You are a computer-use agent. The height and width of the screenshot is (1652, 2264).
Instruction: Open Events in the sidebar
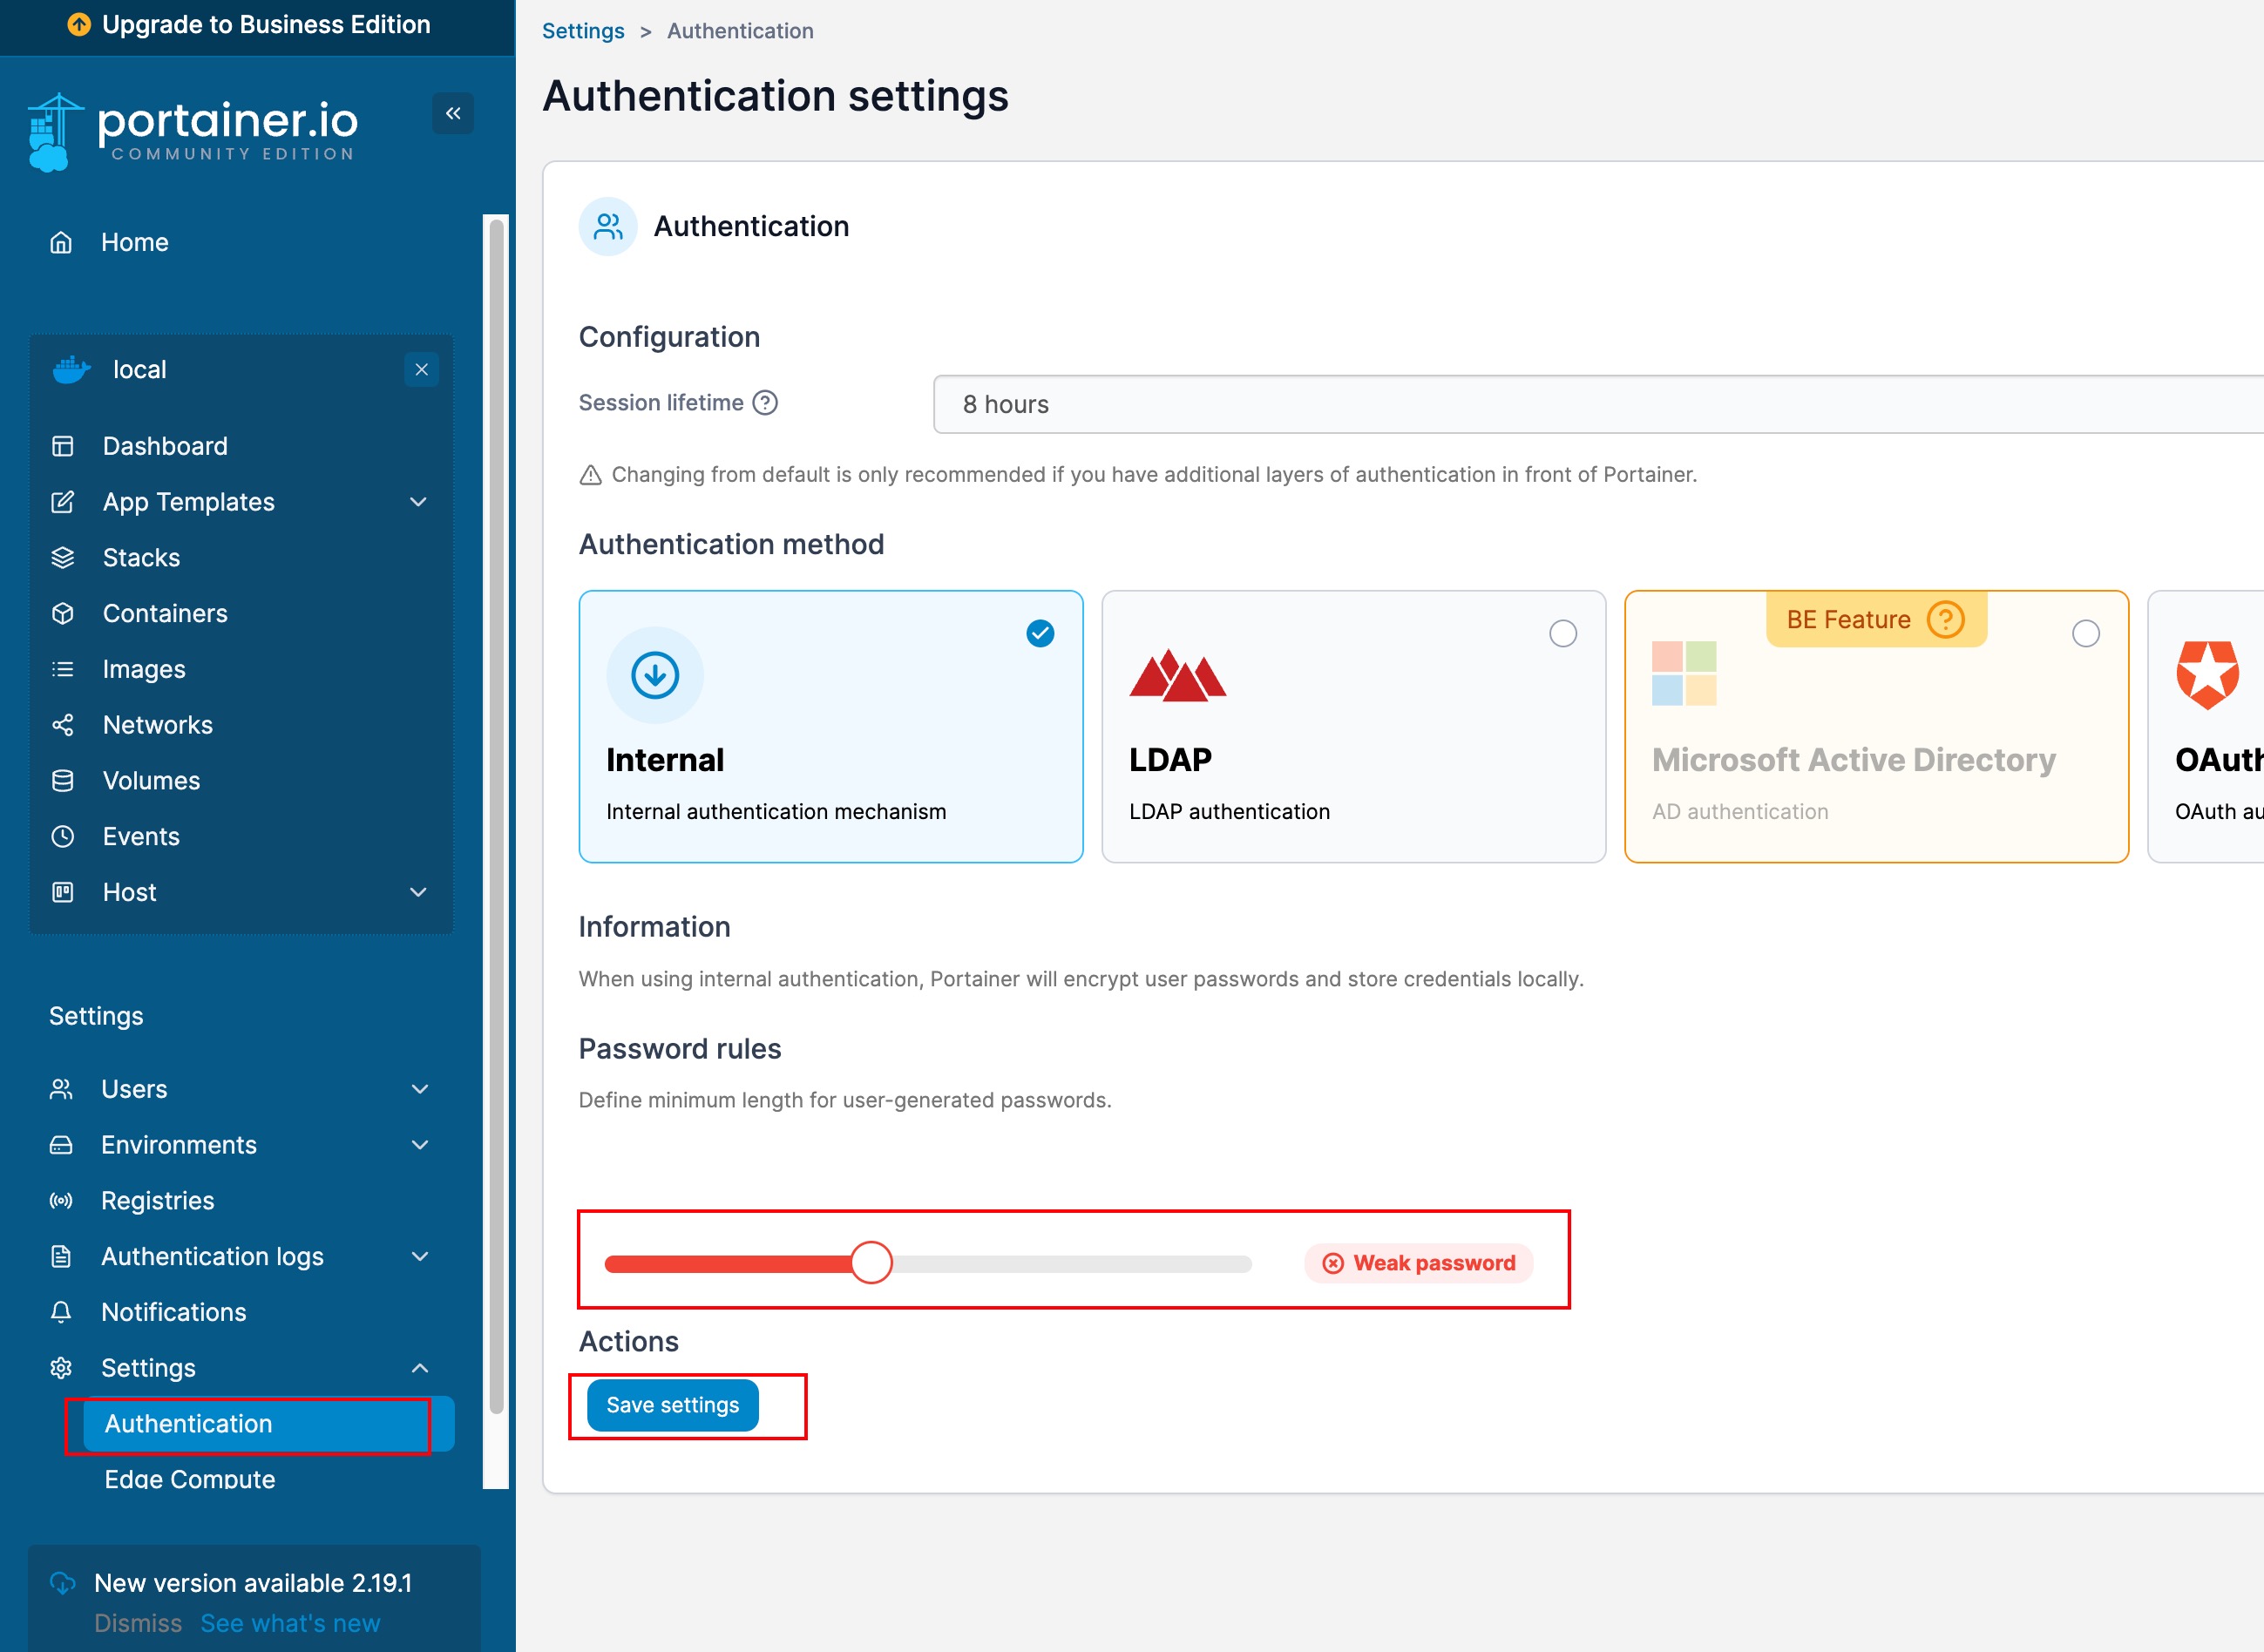[x=141, y=836]
